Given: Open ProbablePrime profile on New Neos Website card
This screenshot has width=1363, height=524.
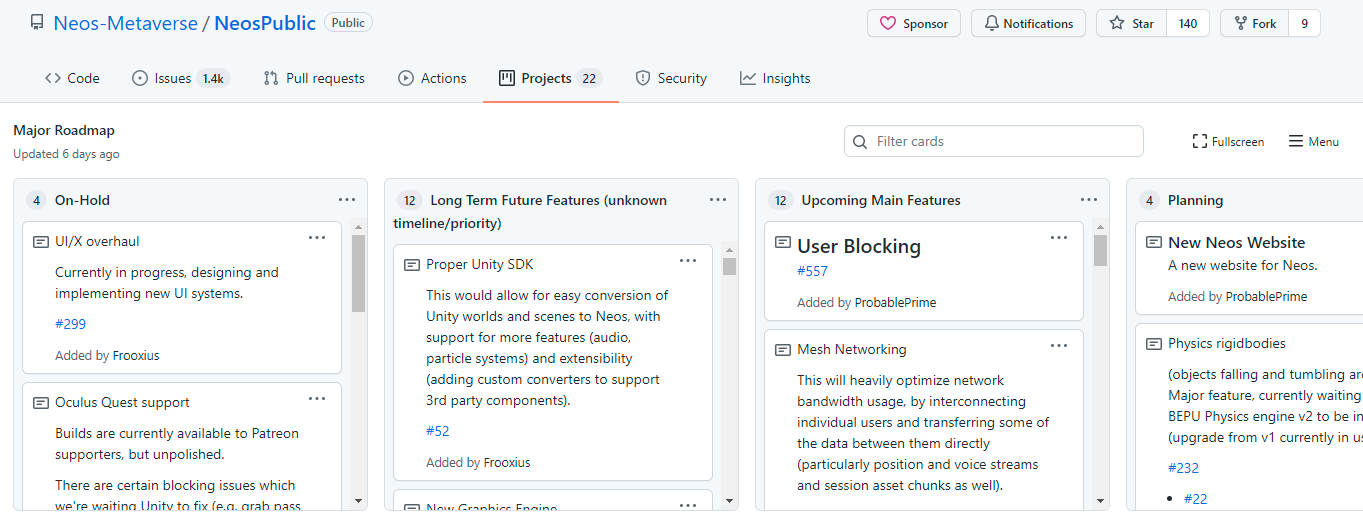Looking at the screenshot, I should [x=1266, y=296].
